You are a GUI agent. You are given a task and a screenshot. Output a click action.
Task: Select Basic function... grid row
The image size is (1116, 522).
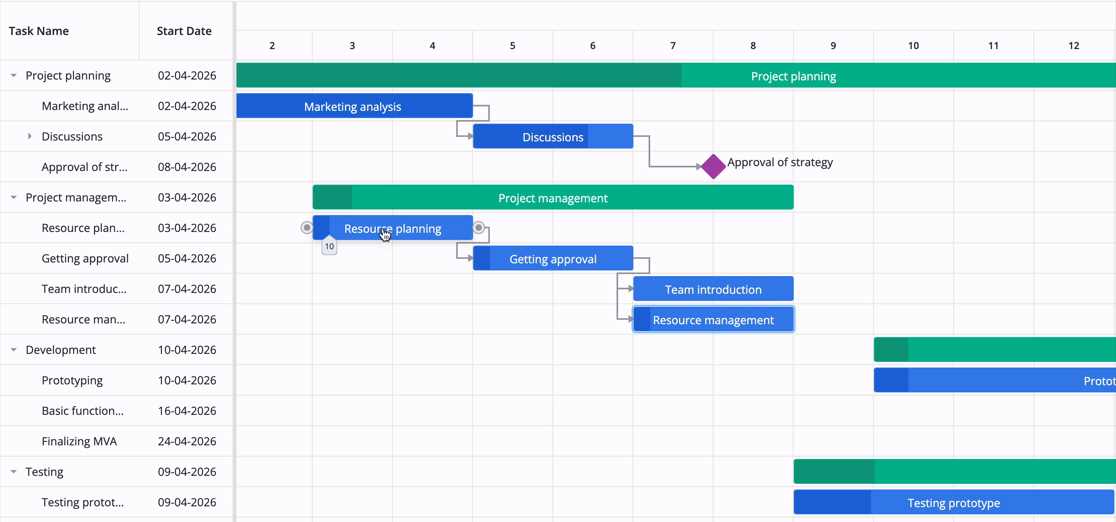tap(116, 411)
